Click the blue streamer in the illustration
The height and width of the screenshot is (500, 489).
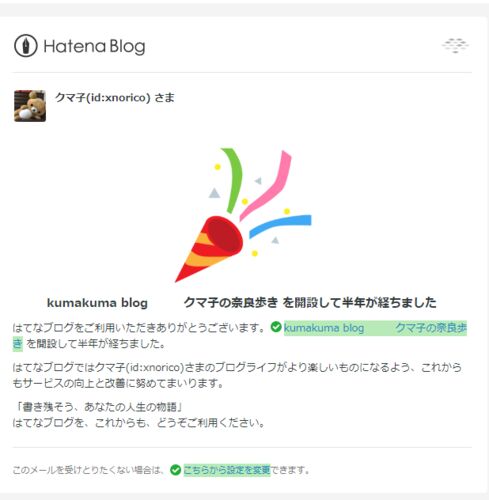coord(280,226)
